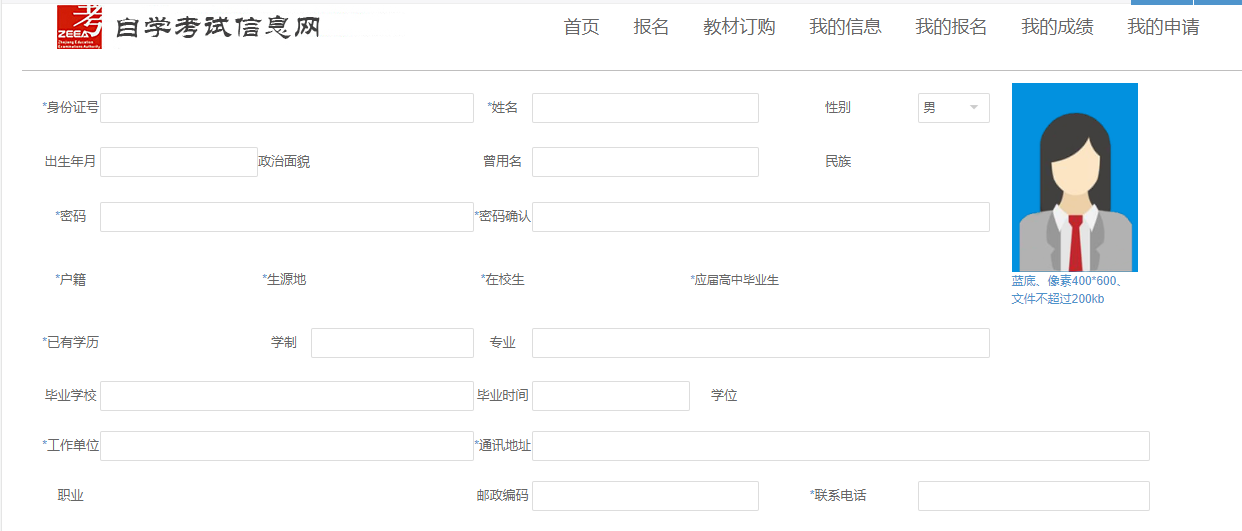Click the ZEEA site logo icon
This screenshot has height=531, width=1242.
point(79,27)
